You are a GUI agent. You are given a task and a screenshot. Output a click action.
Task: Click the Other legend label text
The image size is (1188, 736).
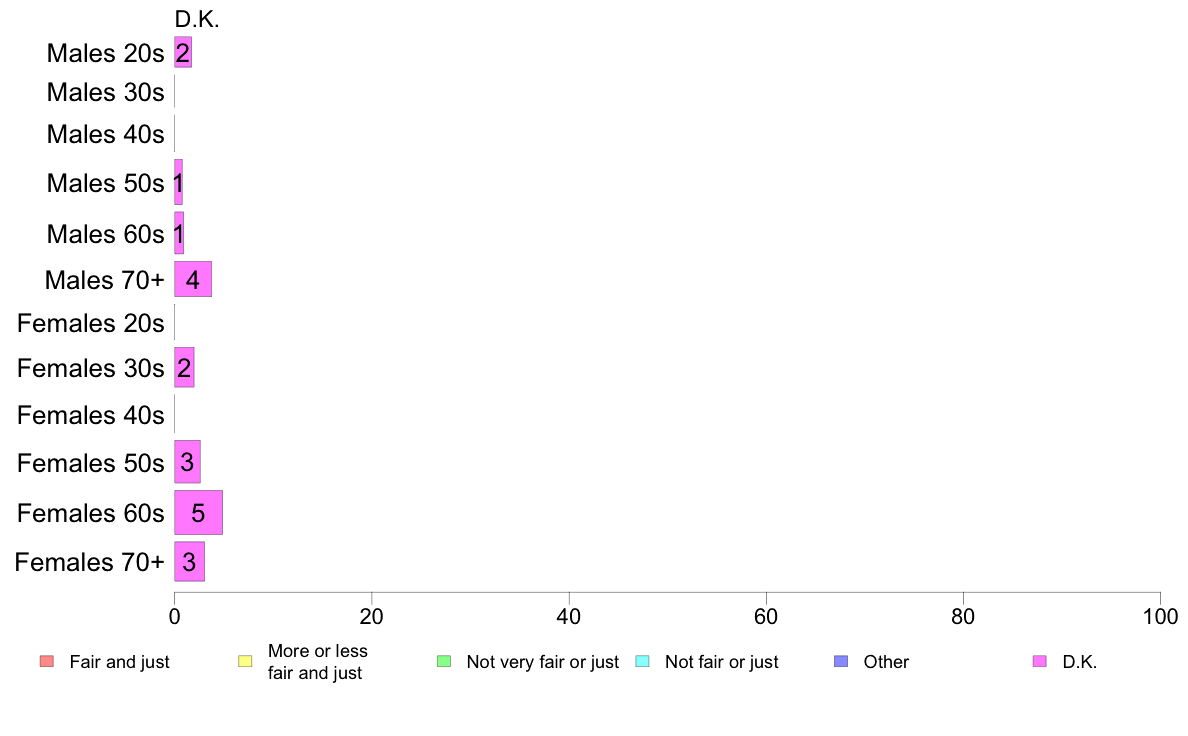886,662
